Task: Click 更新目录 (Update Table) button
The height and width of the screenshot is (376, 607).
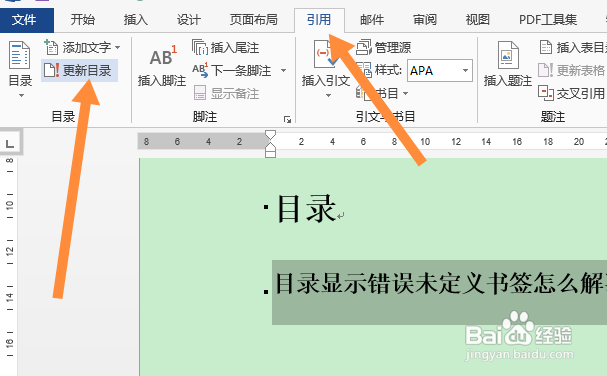Action: tap(79, 70)
